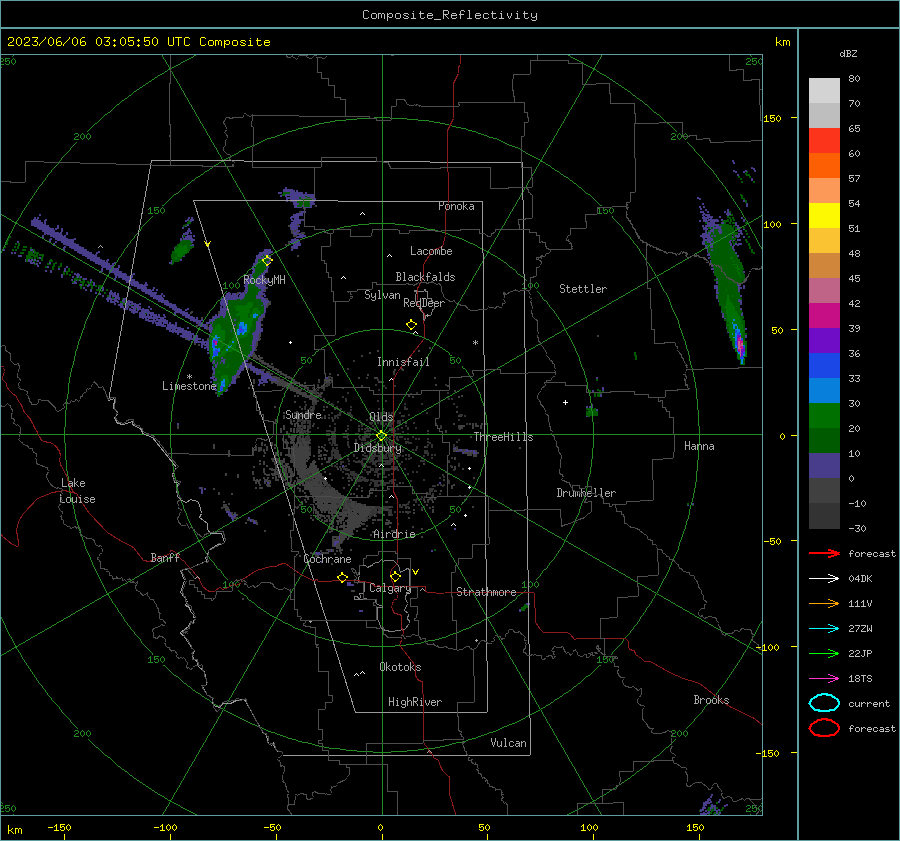Click the small green echo west of RockyMH
Screen dimensions: 900x841
point(183,250)
